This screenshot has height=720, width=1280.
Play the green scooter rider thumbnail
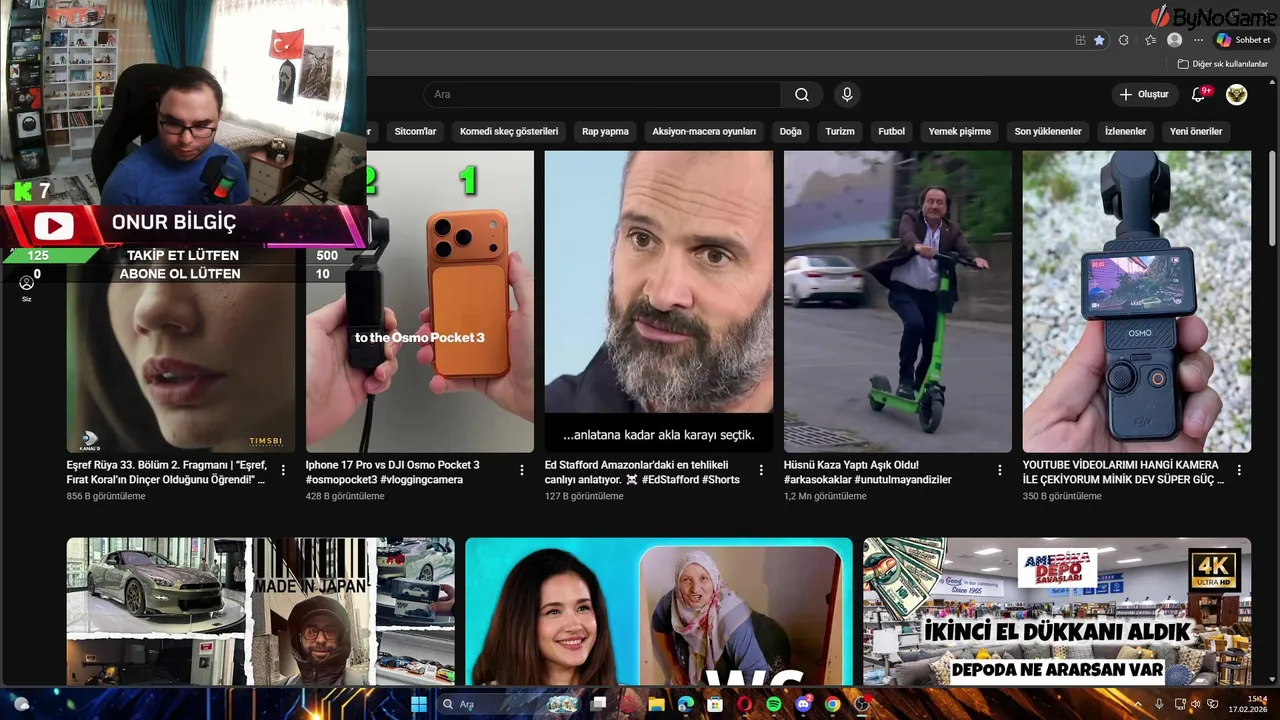[898, 302]
